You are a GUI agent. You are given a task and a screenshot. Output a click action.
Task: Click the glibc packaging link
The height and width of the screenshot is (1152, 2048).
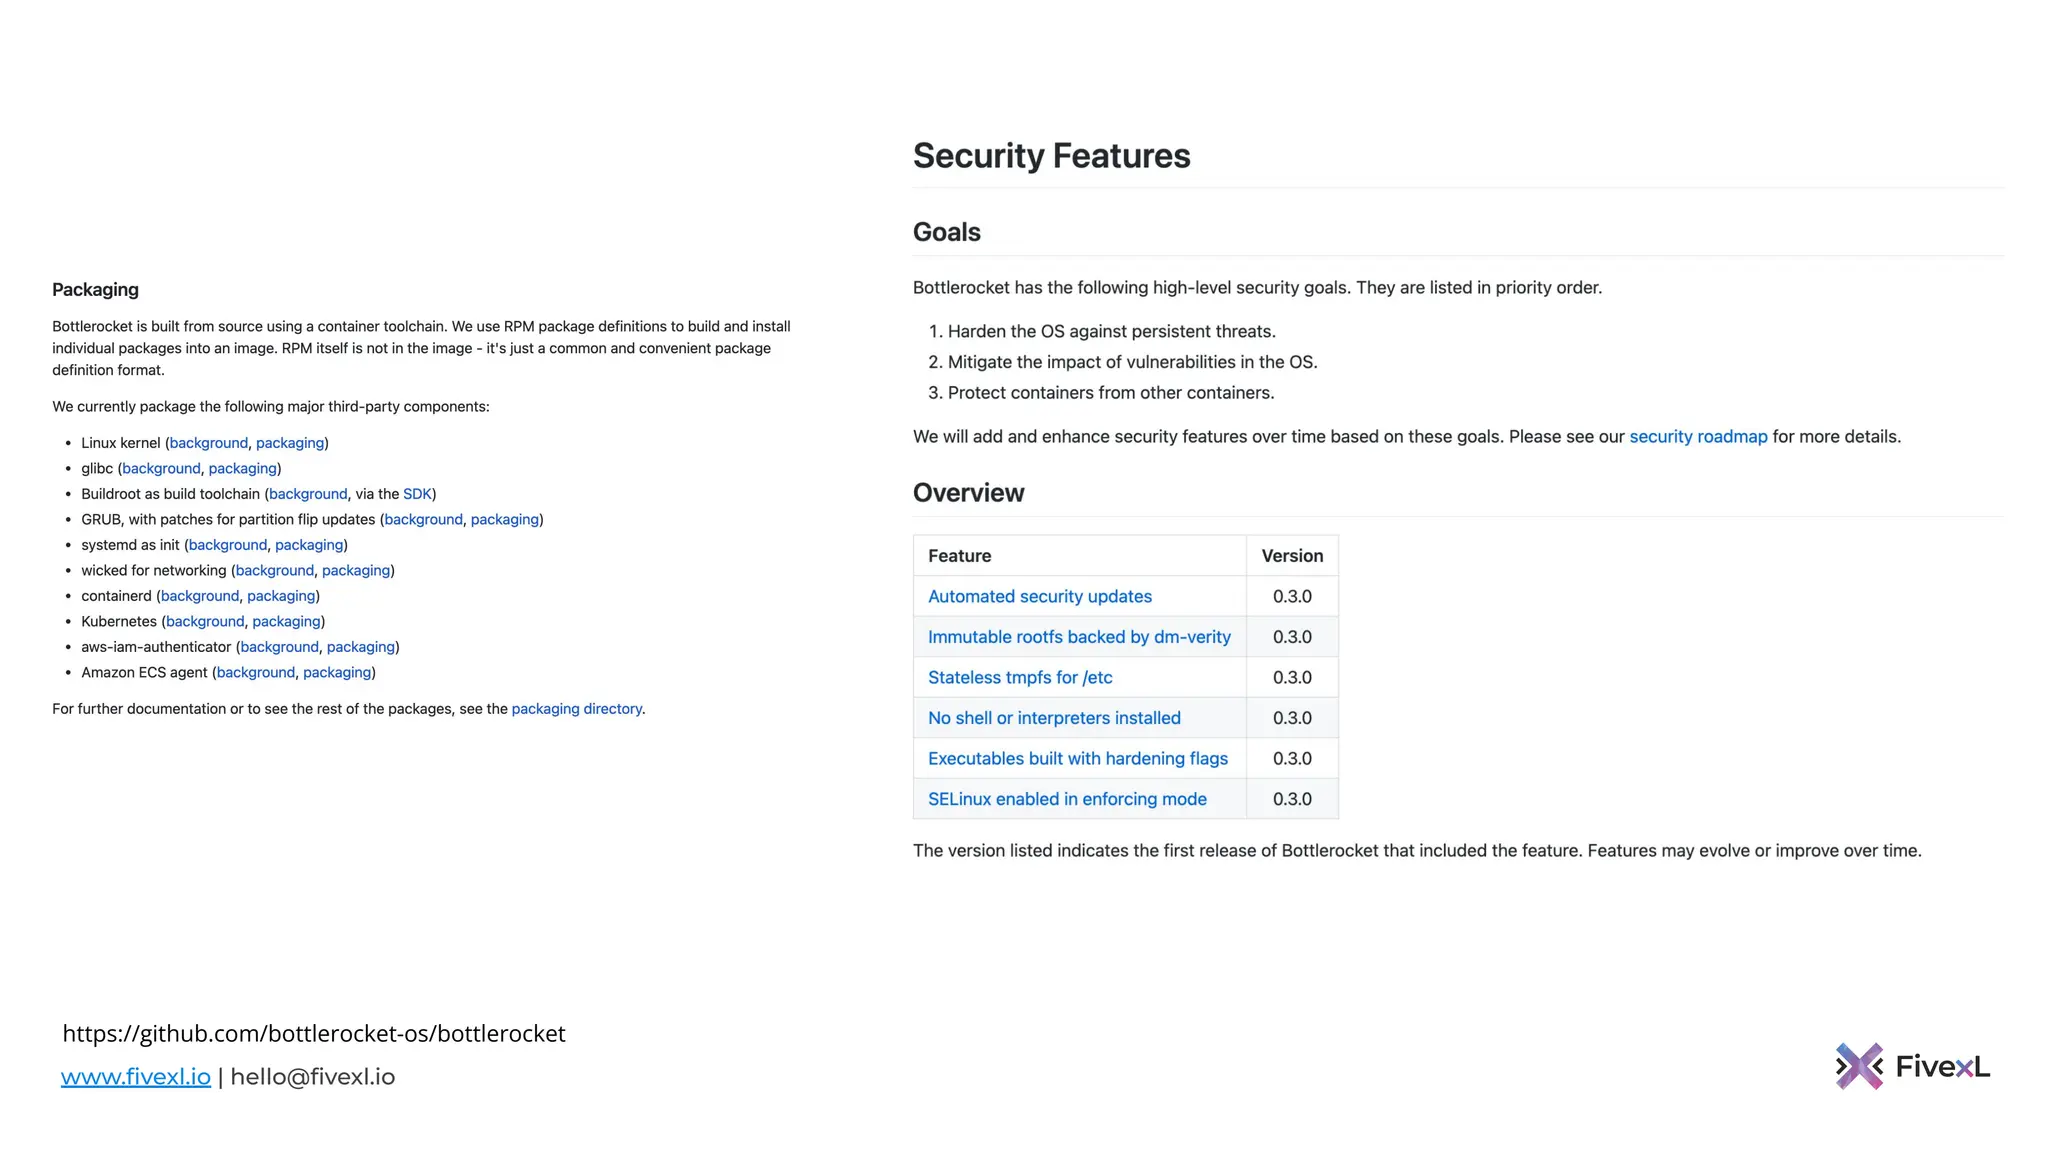click(x=242, y=469)
